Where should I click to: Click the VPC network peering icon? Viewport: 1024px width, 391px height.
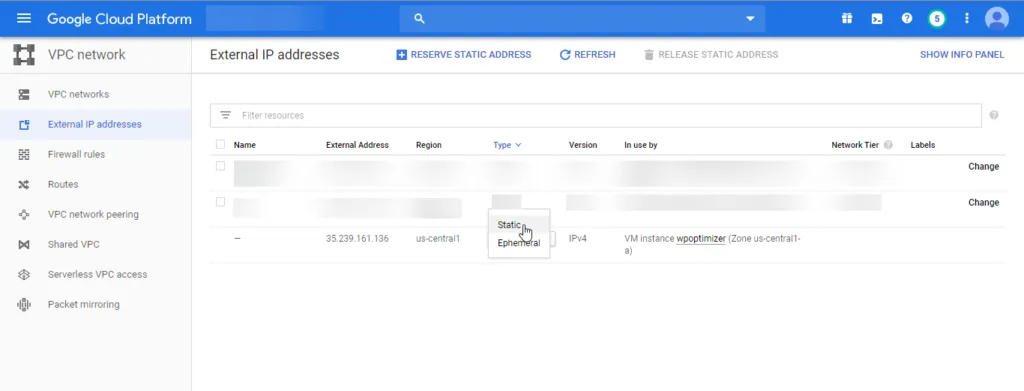(24, 215)
